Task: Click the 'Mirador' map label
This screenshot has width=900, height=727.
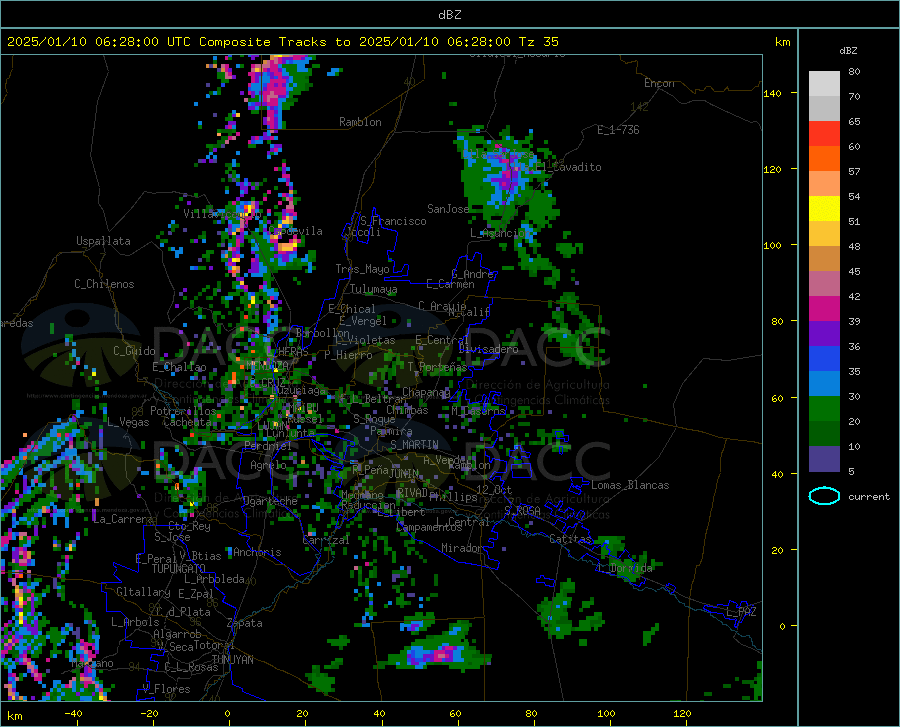Action: pyautogui.click(x=461, y=548)
